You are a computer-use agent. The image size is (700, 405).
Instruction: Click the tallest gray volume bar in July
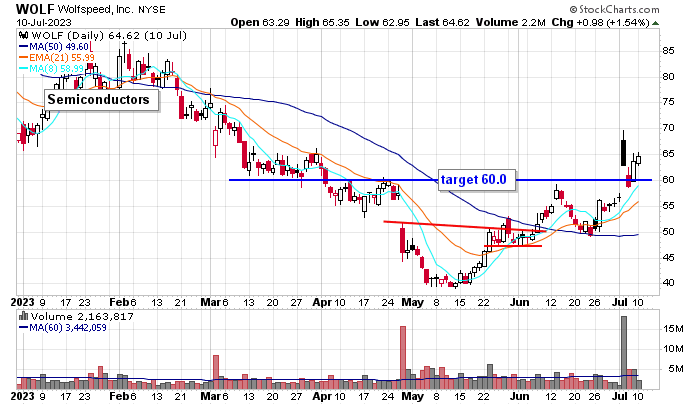point(624,353)
